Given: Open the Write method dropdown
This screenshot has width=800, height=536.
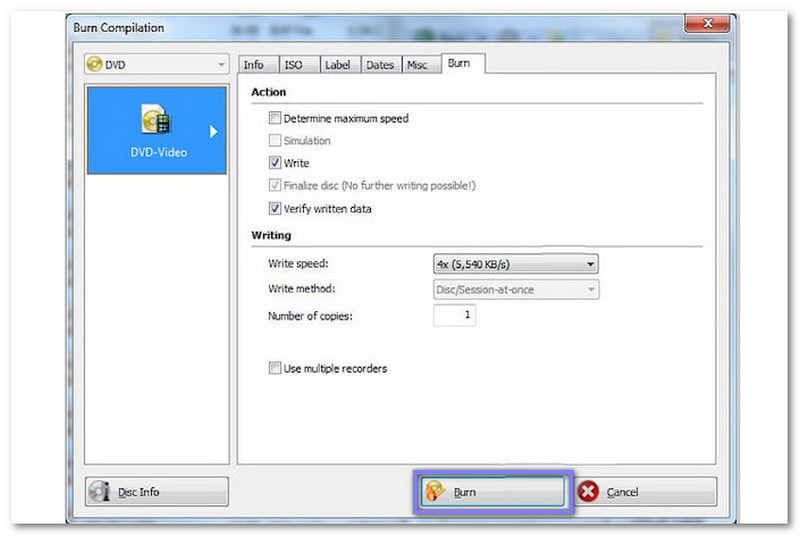Looking at the screenshot, I should [516, 290].
